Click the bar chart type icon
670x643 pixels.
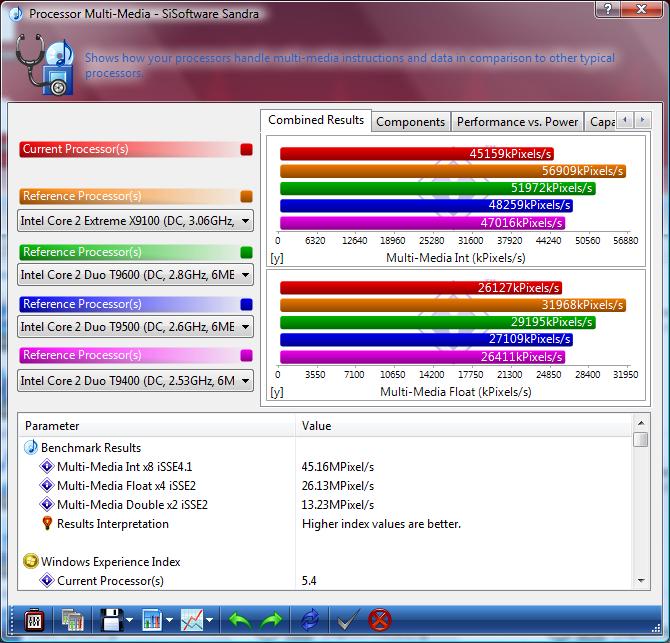coord(152,620)
